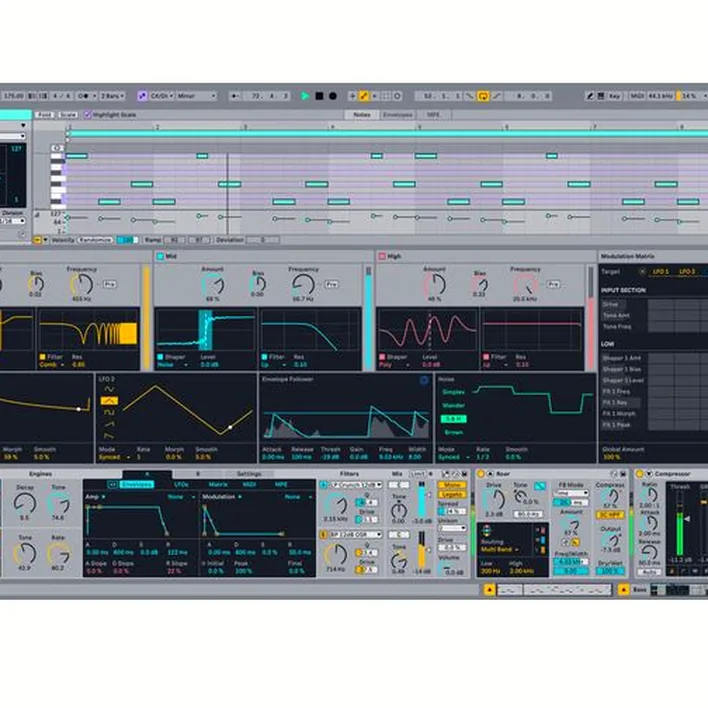Adjust the High Frequency knob
Viewport: 708px width, 708px height.
pos(525,284)
